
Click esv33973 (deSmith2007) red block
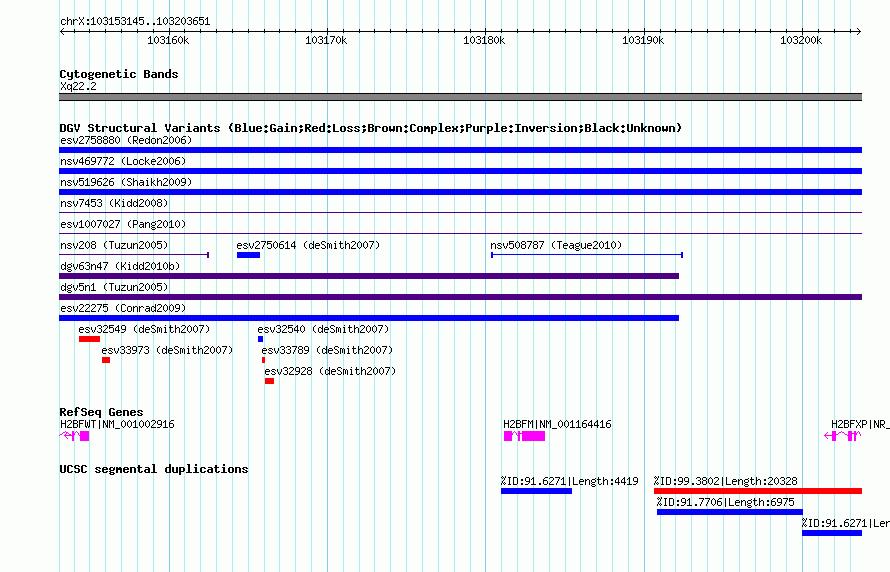(x=106, y=360)
